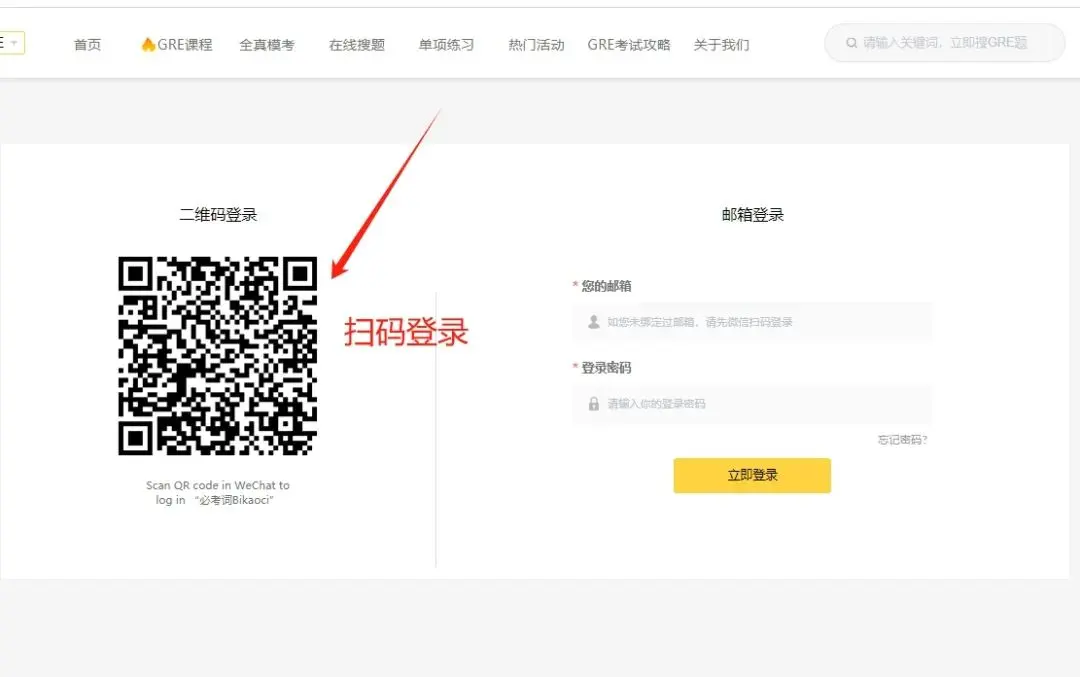The width and height of the screenshot is (1080, 677).
Task: Click the magnifier icon in search box
Action: (x=851, y=43)
